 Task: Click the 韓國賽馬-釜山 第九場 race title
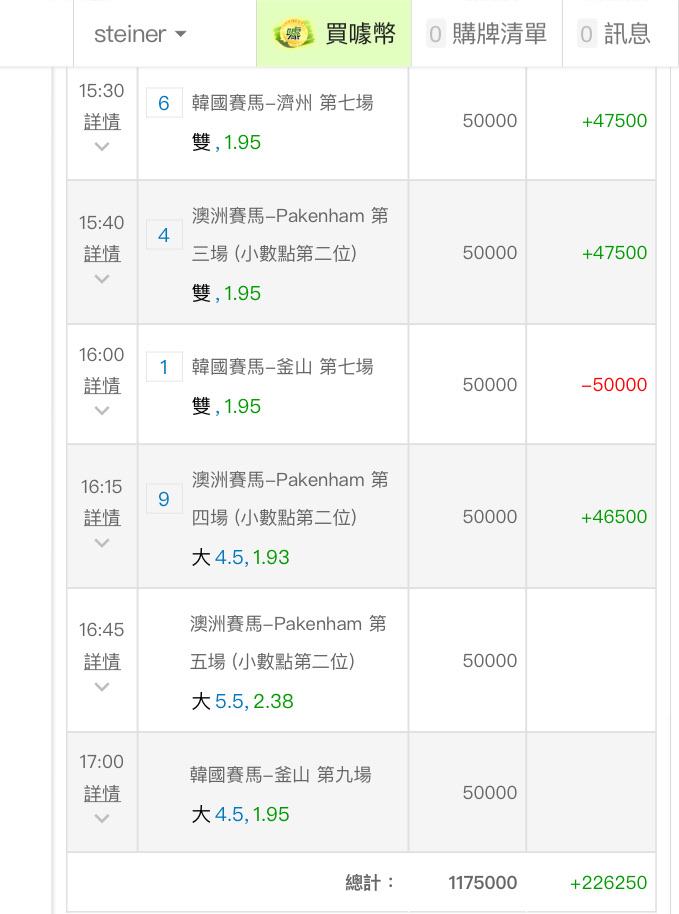[280, 774]
